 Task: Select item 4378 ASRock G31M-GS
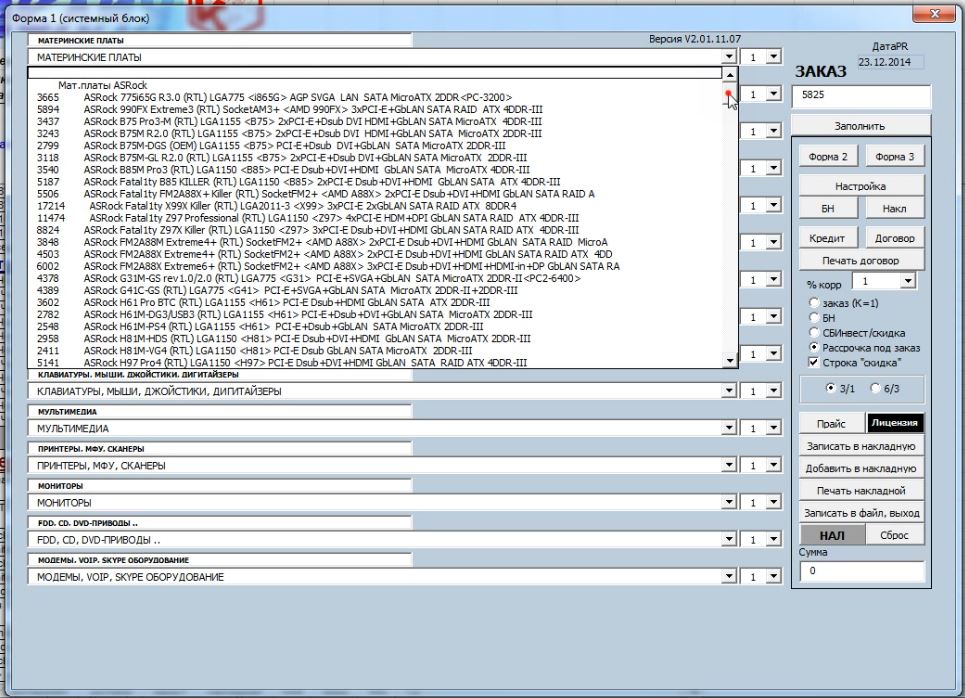coord(374,278)
